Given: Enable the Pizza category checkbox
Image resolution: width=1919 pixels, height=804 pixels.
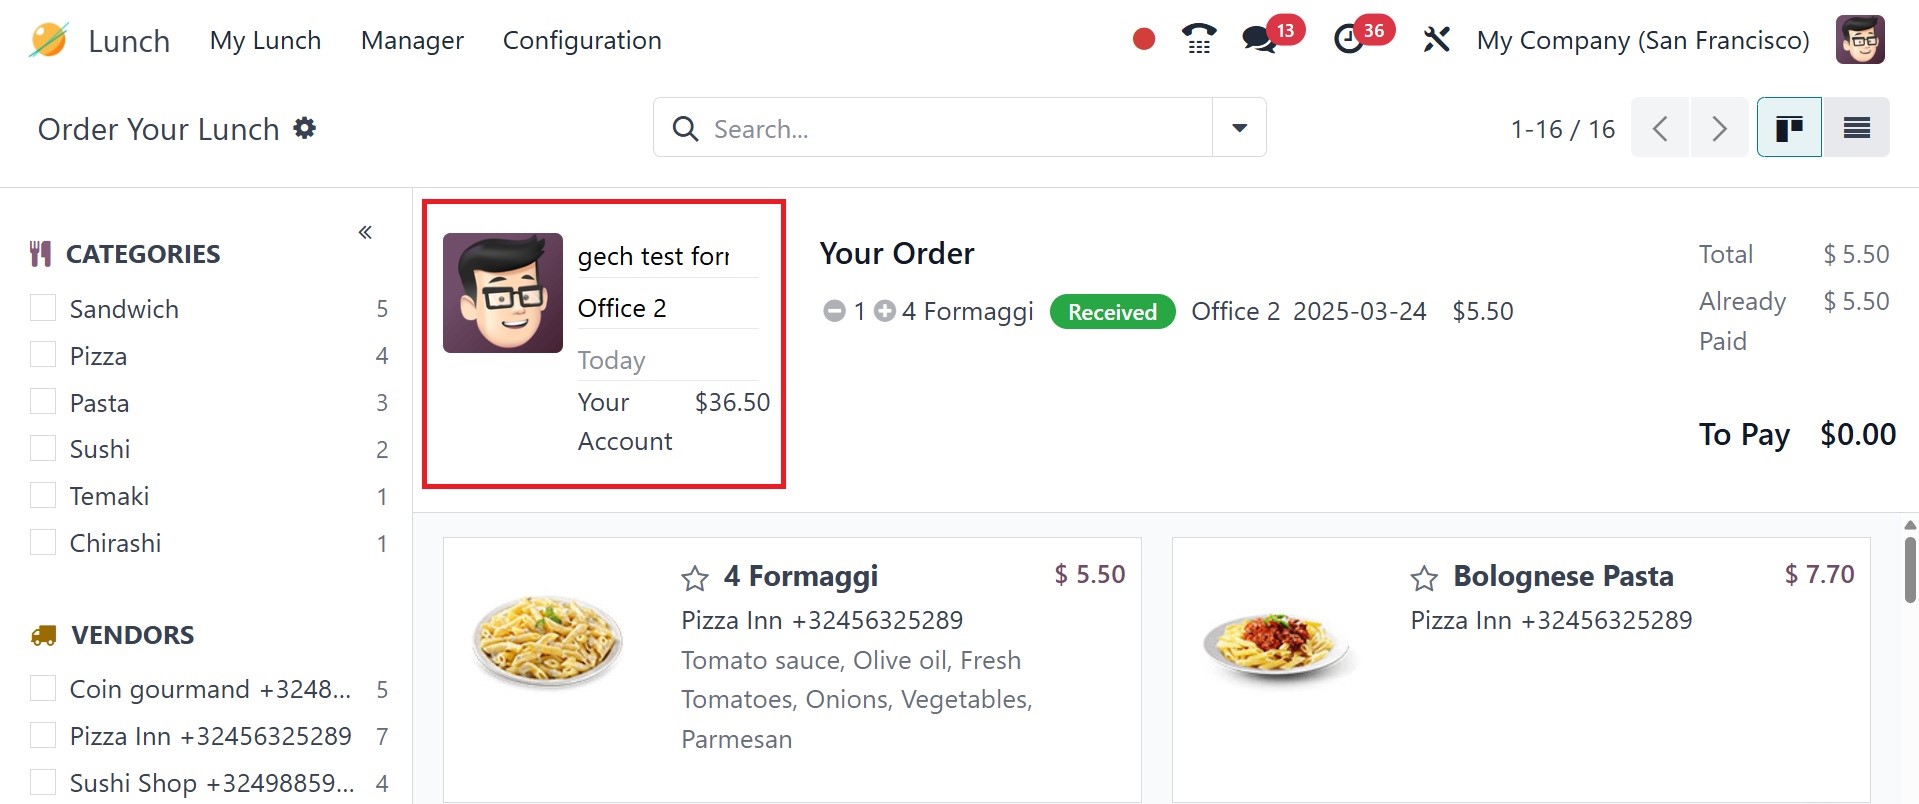Looking at the screenshot, I should (43, 355).
